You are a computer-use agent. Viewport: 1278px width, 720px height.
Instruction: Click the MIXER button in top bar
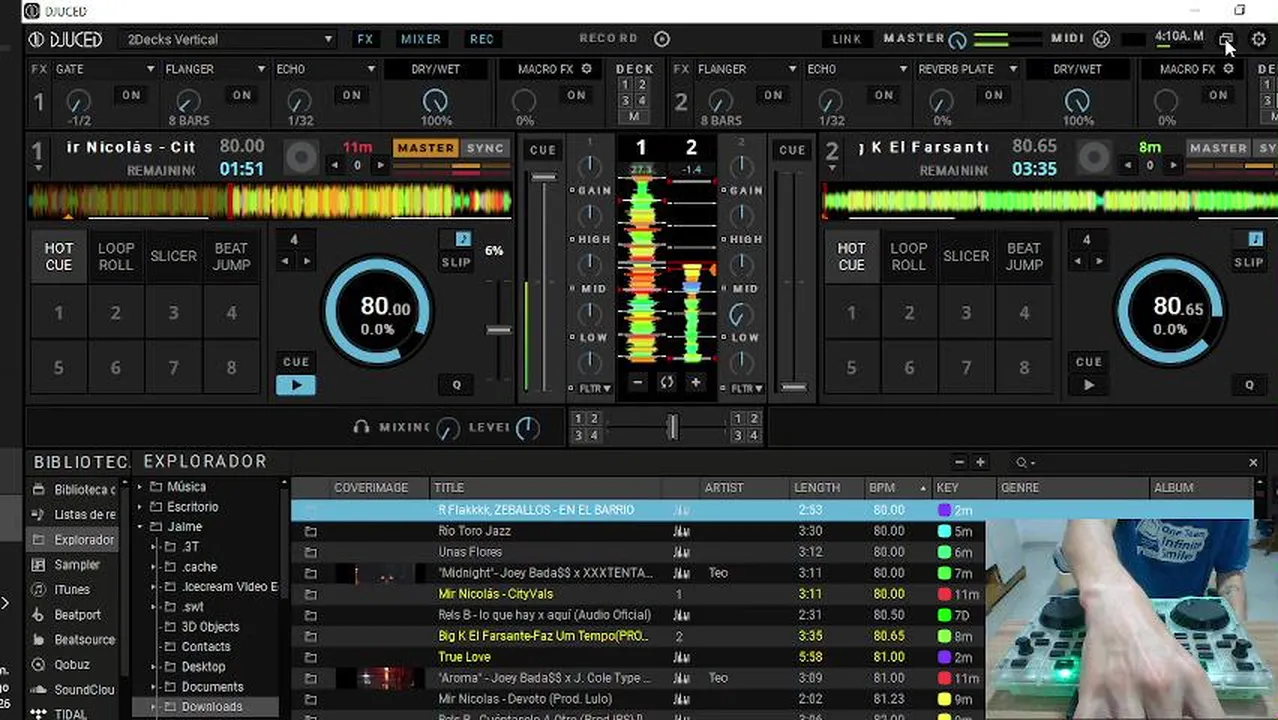(421, 39)
